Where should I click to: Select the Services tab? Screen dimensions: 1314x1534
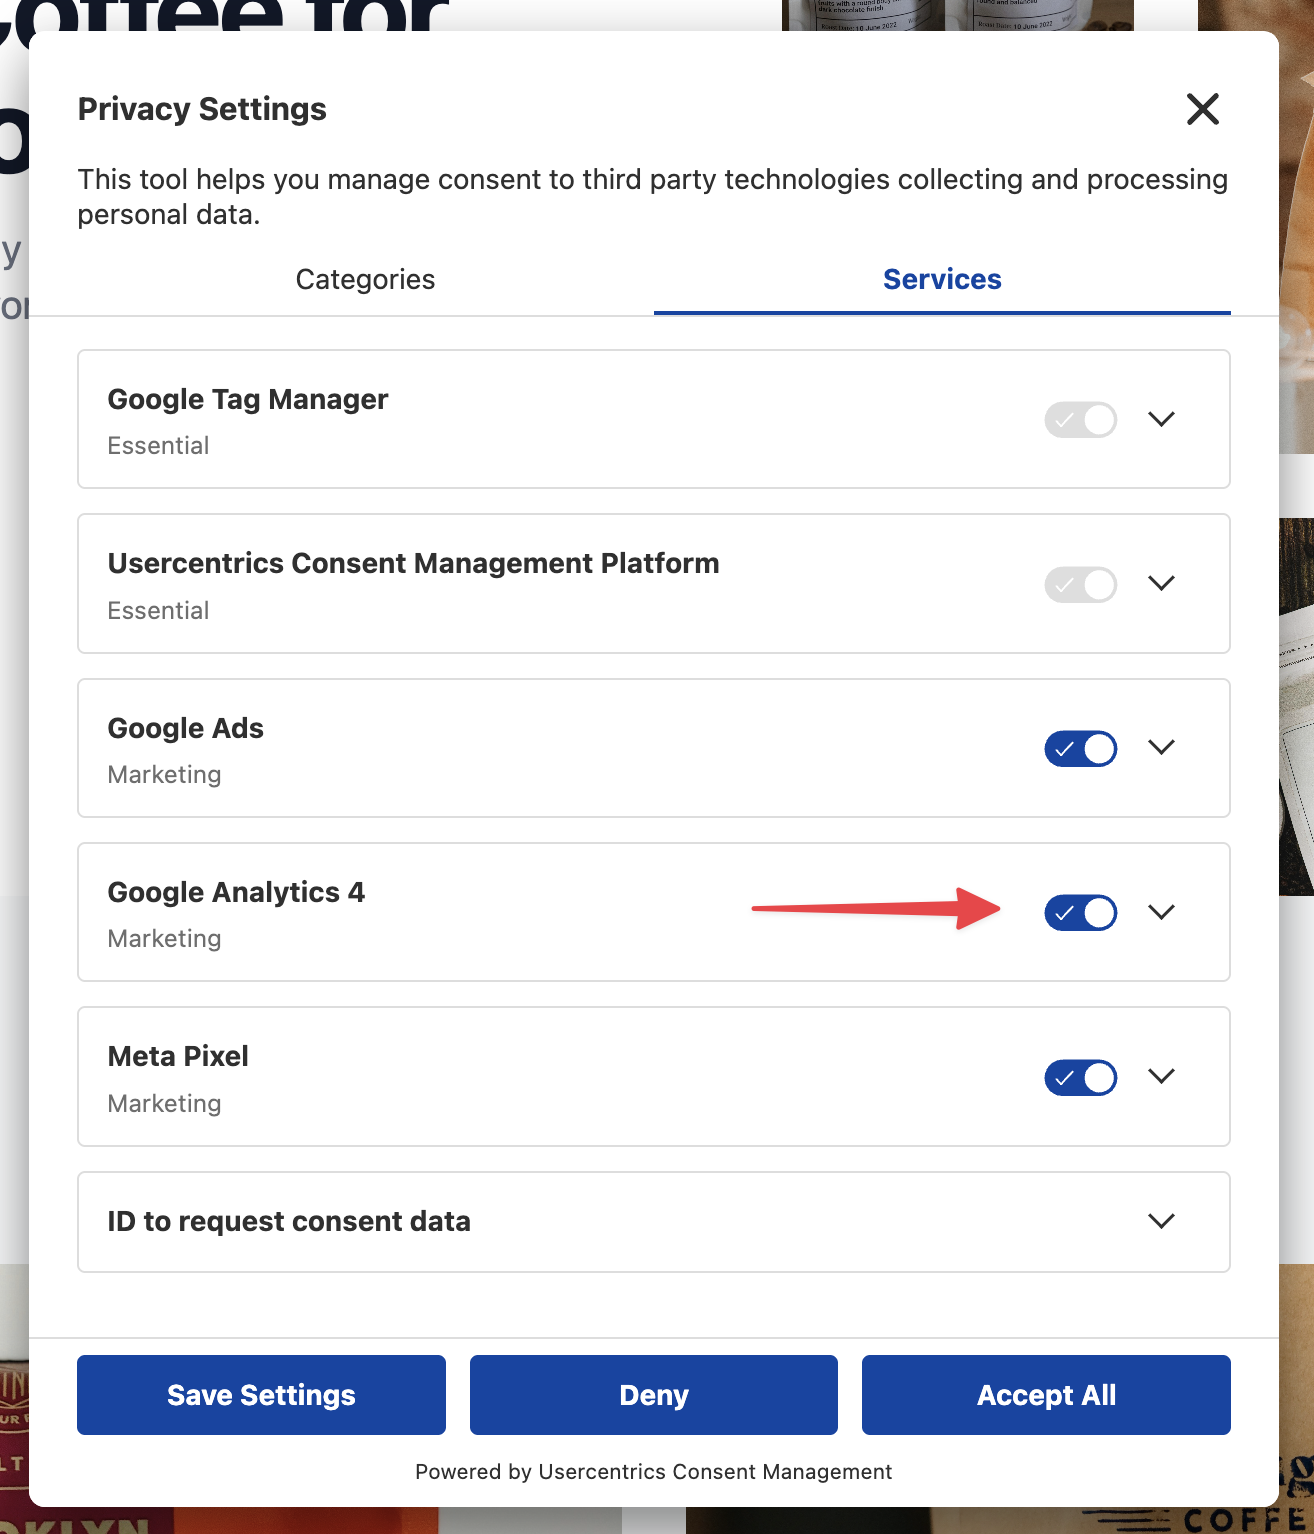[x=942, y=280]
